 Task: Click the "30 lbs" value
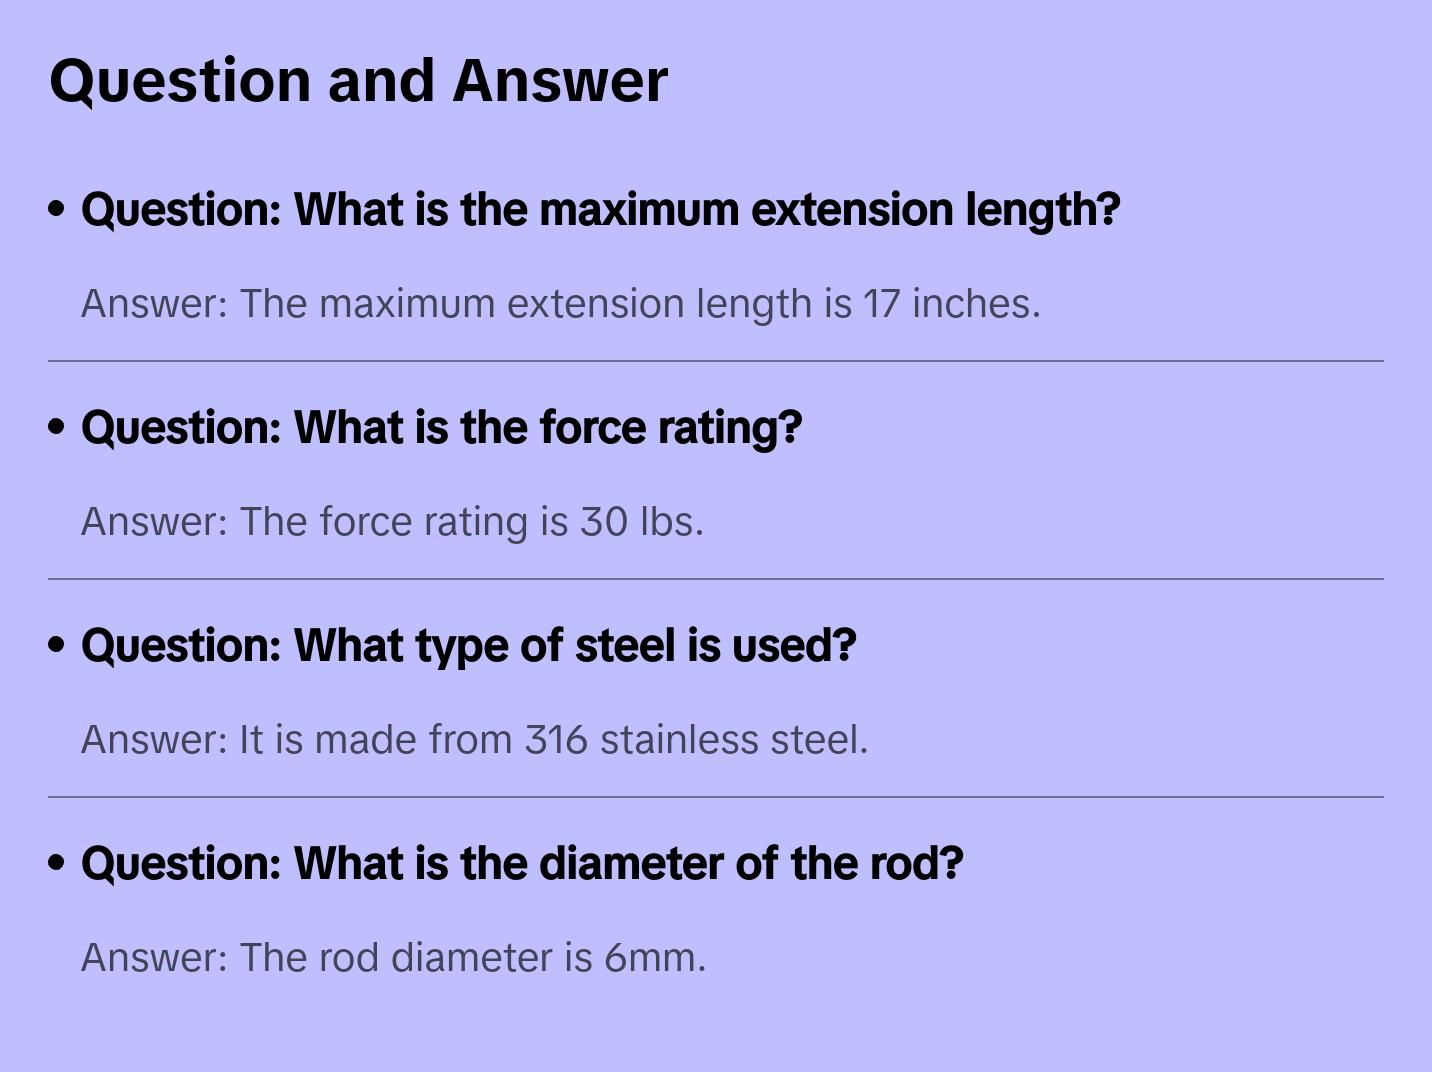pyautogui.click(x=638, y=522)
